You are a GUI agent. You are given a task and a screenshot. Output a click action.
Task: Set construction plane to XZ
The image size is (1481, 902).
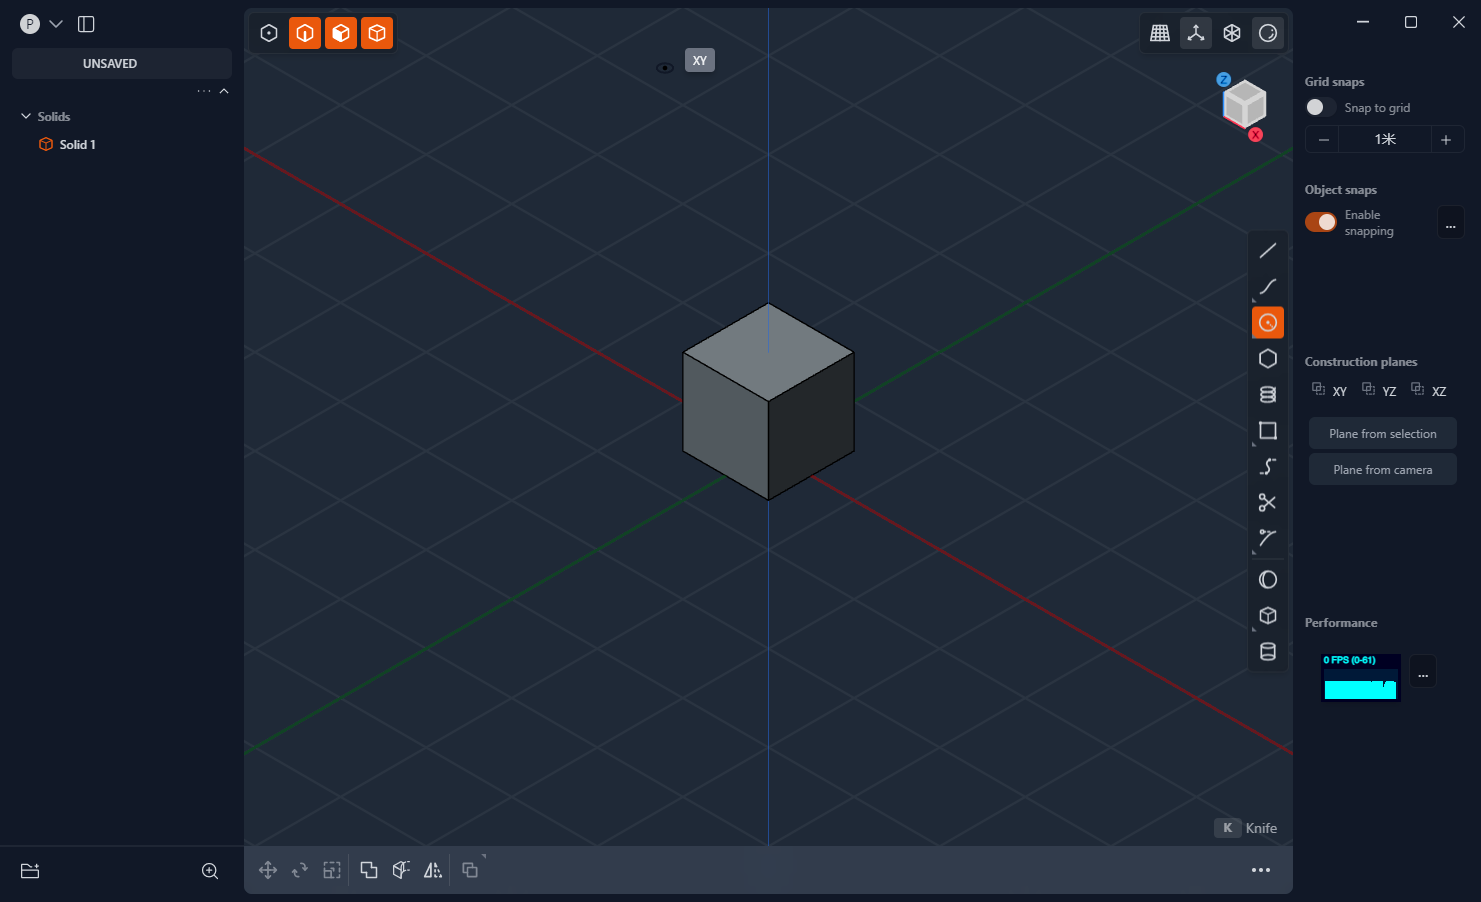point(1429,390)
